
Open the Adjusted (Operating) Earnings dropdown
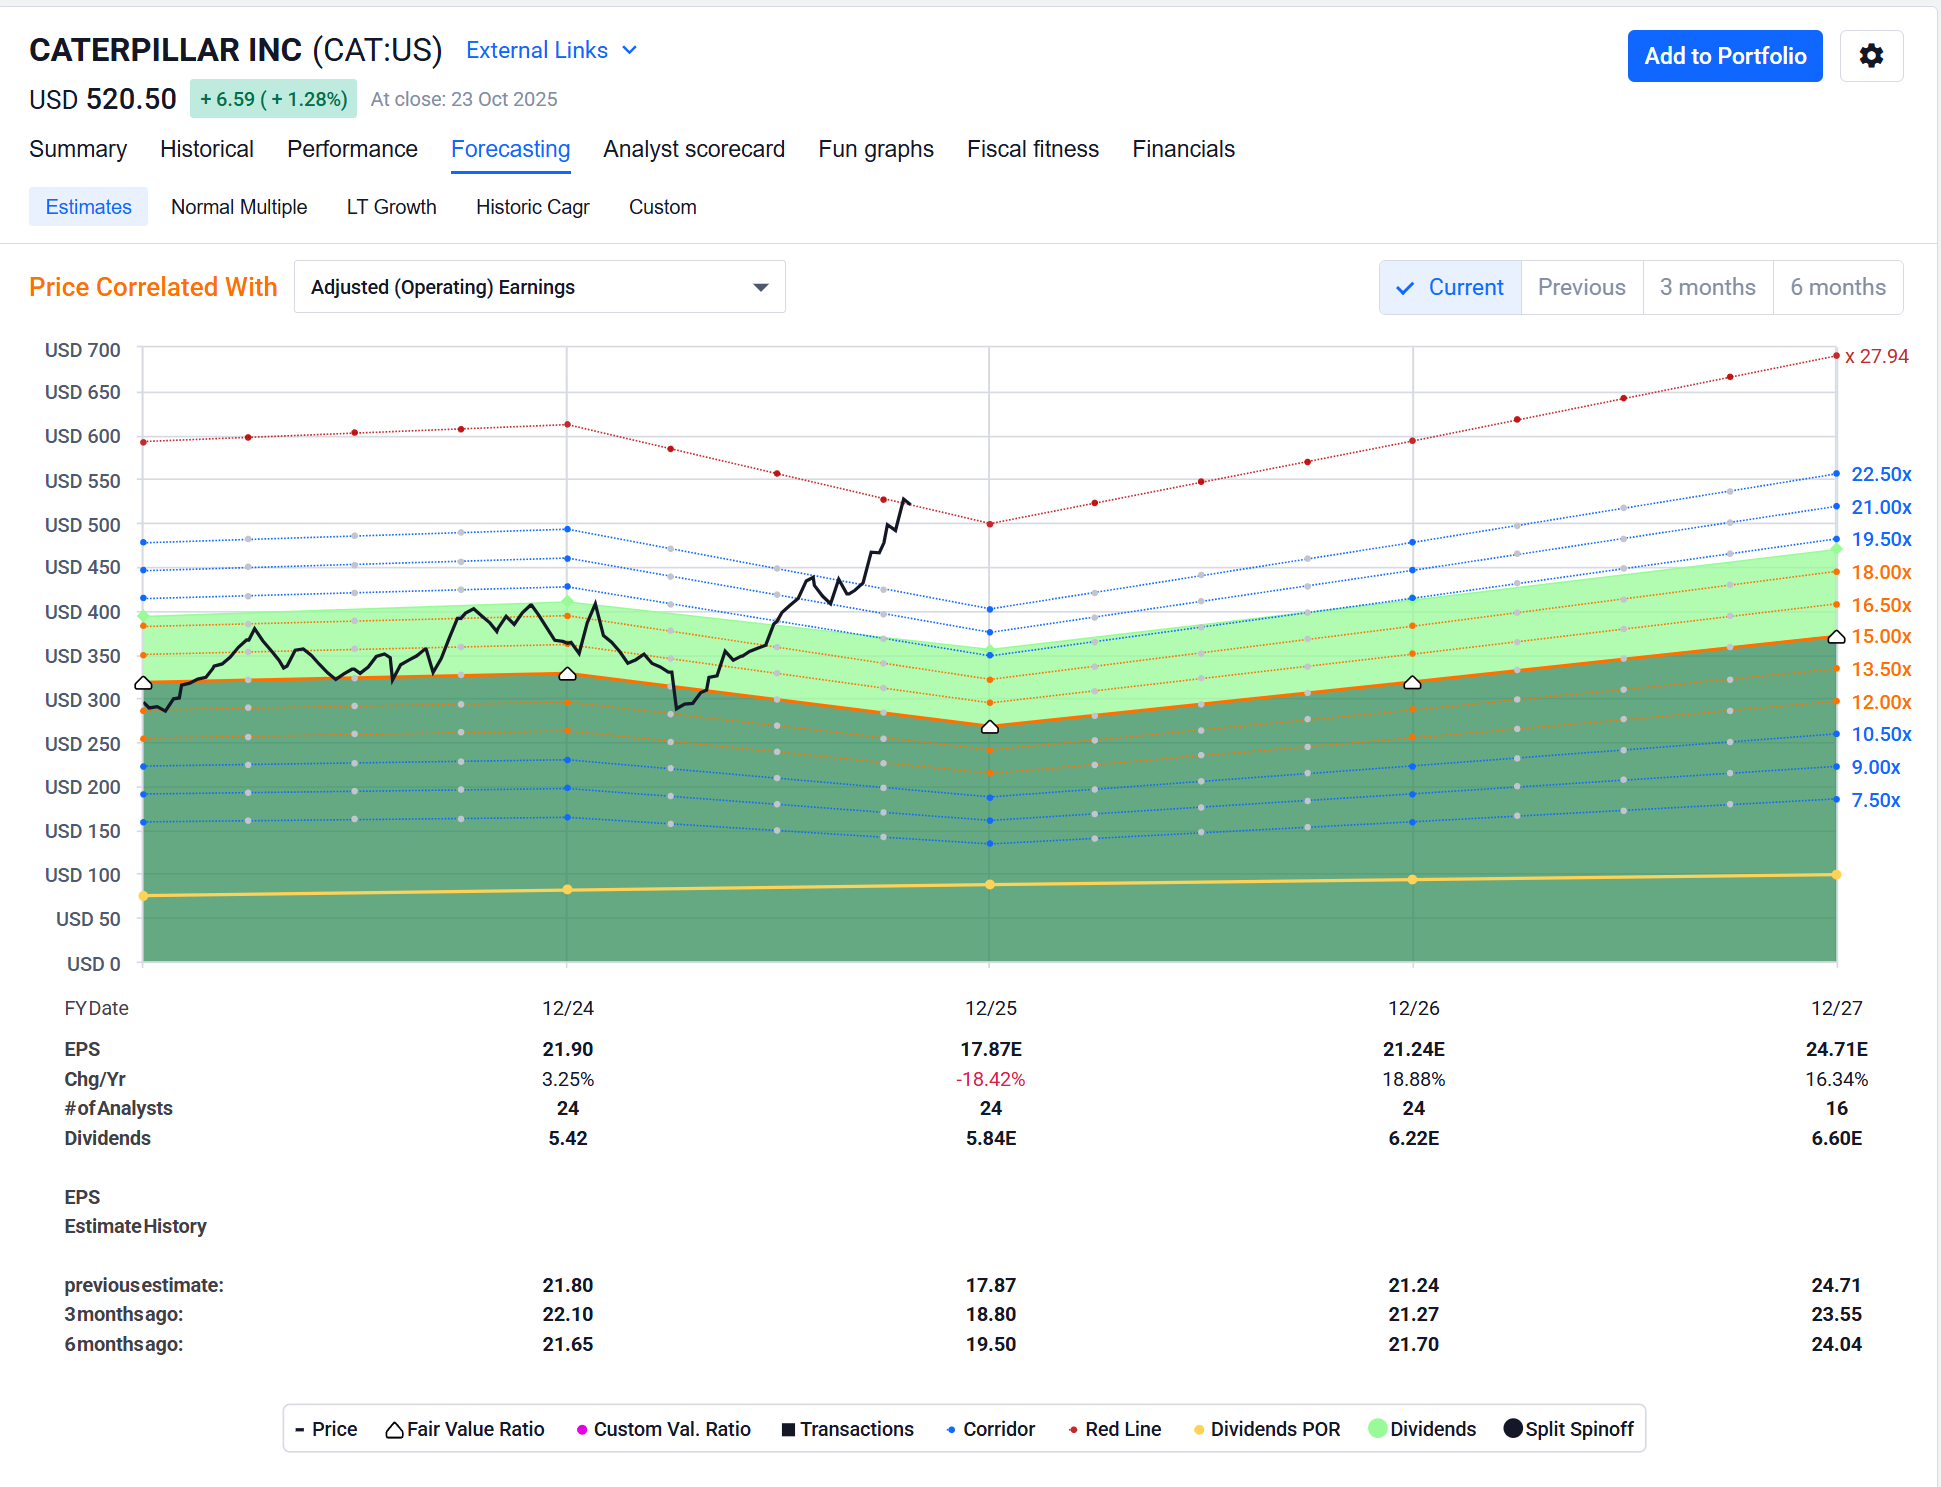coord(540,287)
